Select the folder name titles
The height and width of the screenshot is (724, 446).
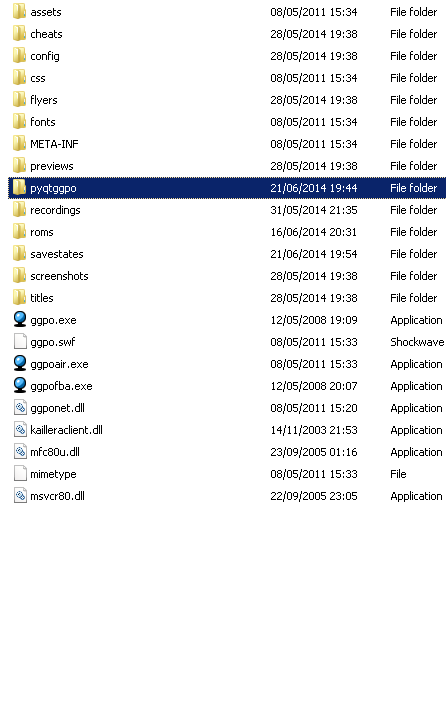42,298
